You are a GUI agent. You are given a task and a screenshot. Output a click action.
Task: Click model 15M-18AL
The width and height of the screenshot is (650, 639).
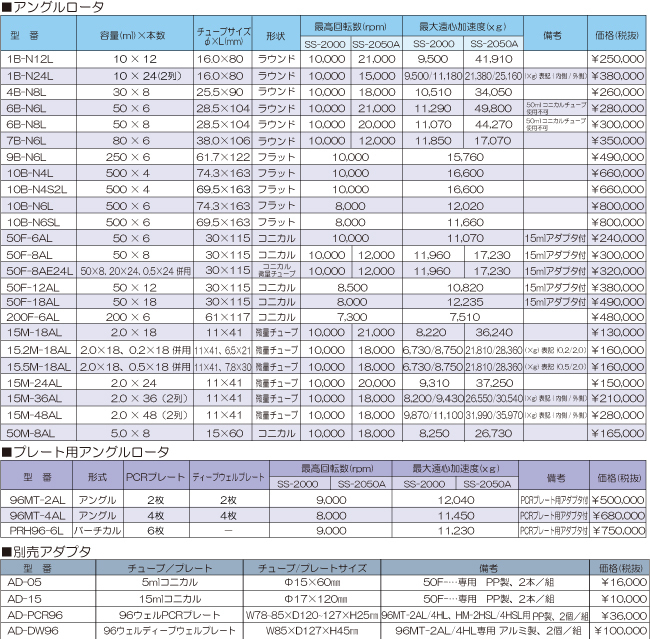click(x=34, y=332)
